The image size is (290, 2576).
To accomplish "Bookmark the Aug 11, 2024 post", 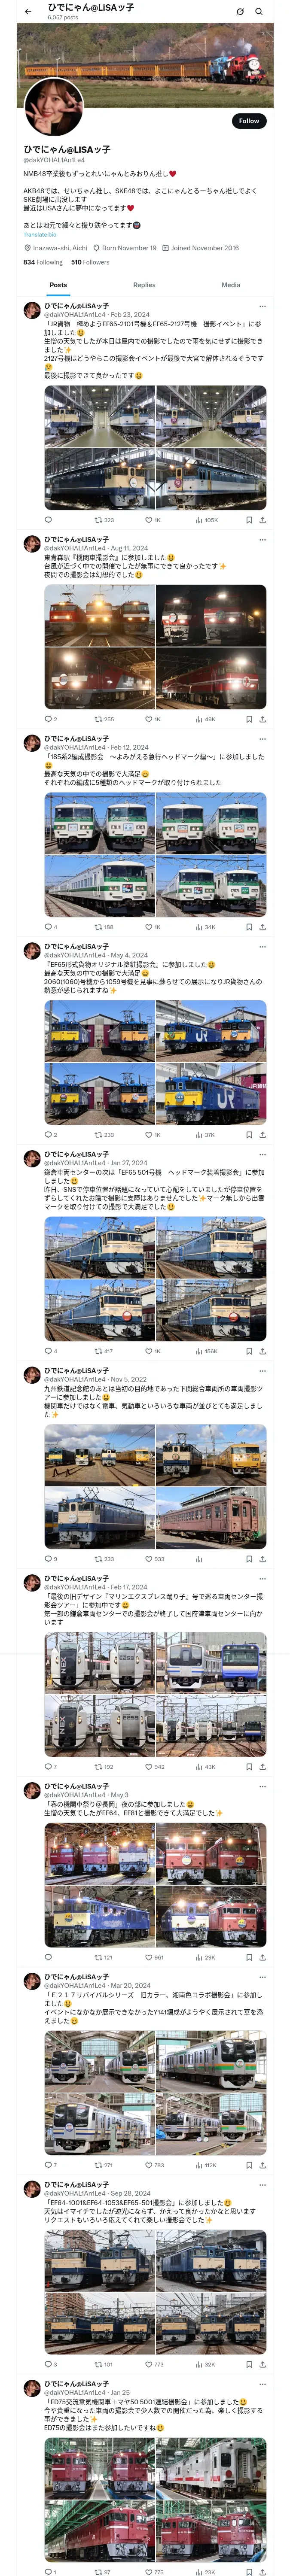I will (250, 719).
